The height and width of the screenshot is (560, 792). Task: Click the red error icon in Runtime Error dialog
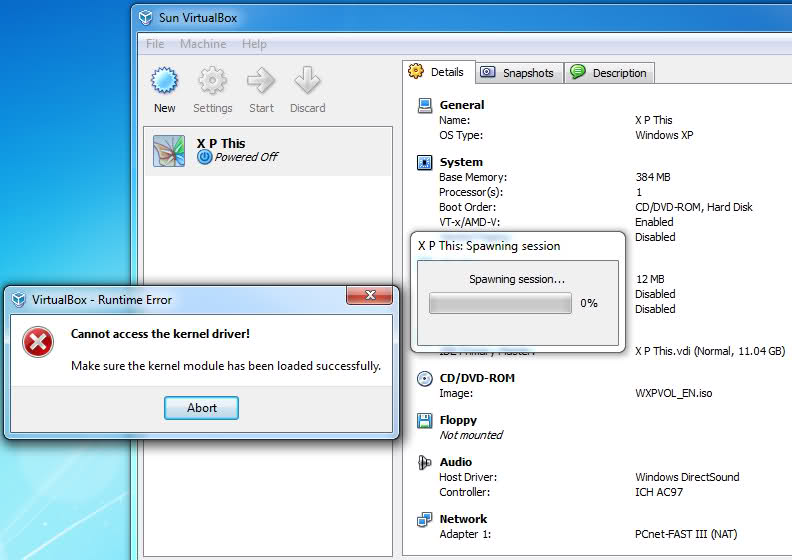tap(38, 342)
